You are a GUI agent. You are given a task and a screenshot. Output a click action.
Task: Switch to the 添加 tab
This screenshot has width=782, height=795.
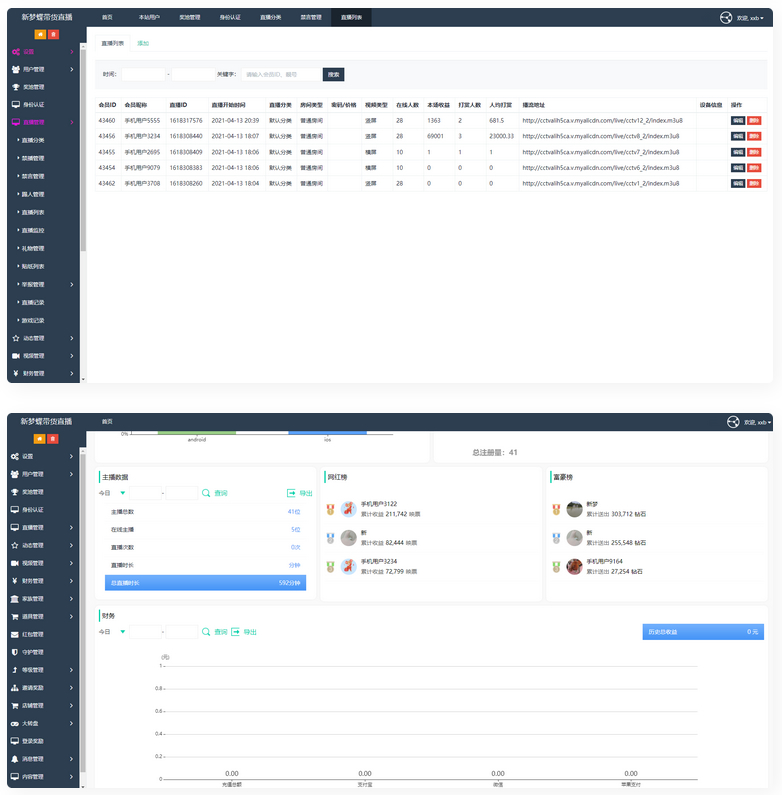[143, 44]
